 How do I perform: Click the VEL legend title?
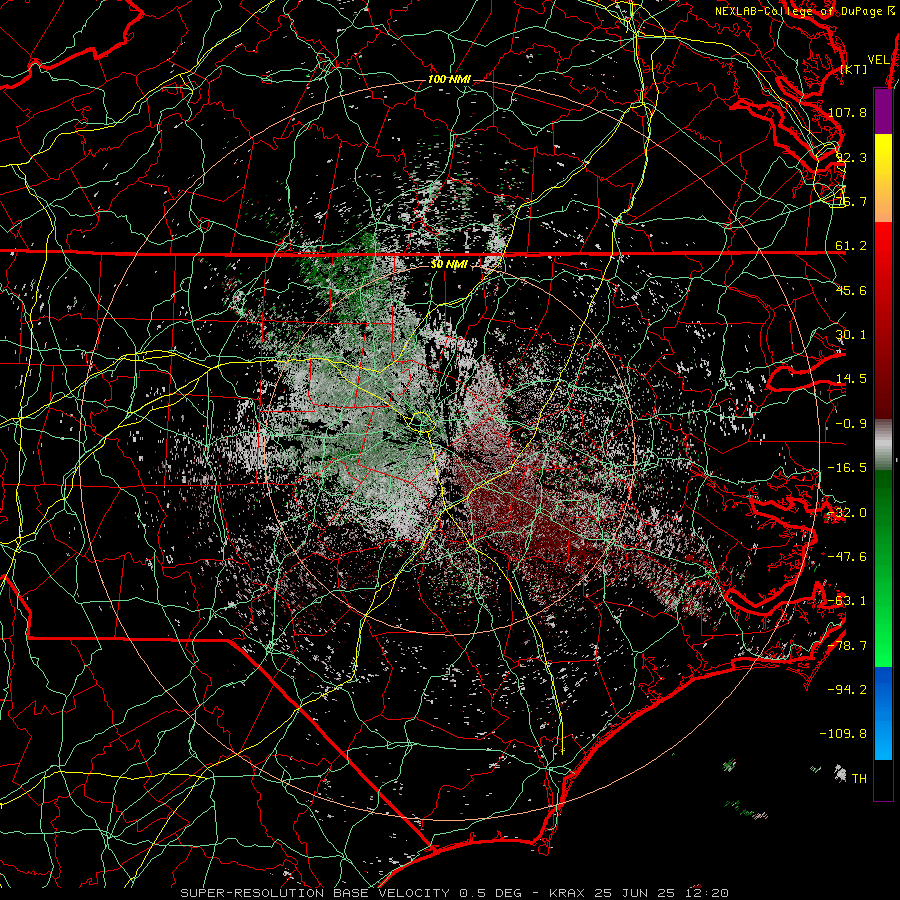pyautogui.click(x=878, y=60)
